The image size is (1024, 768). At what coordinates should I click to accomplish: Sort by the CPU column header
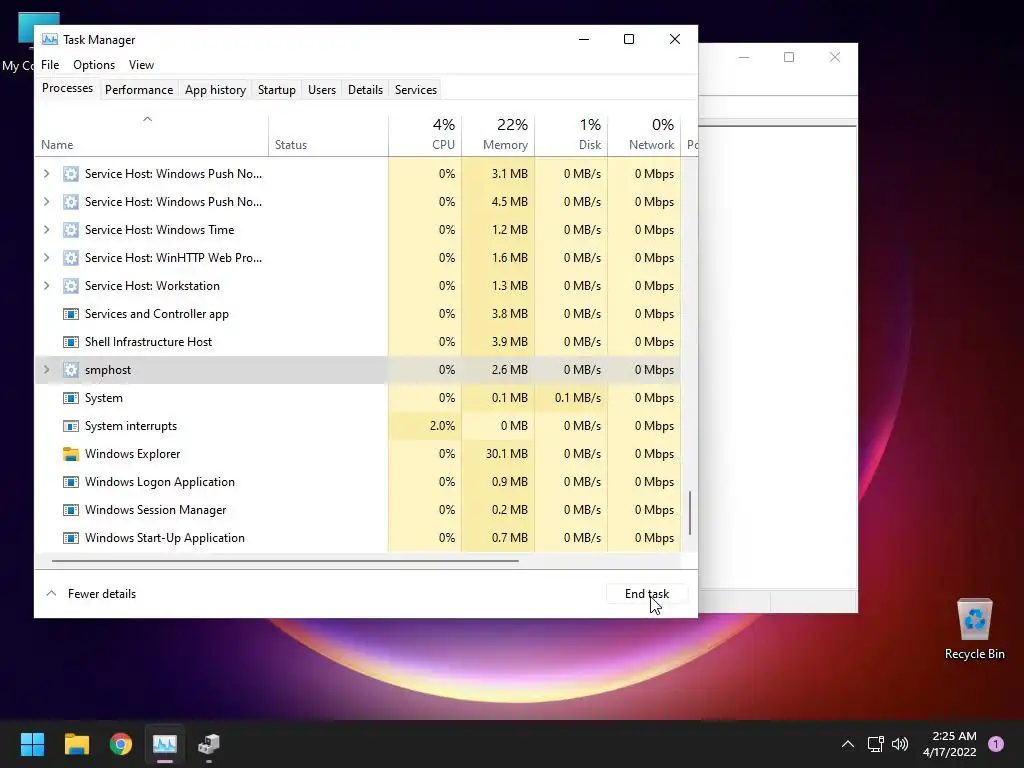pyautogui.click(x=424, y=136)
